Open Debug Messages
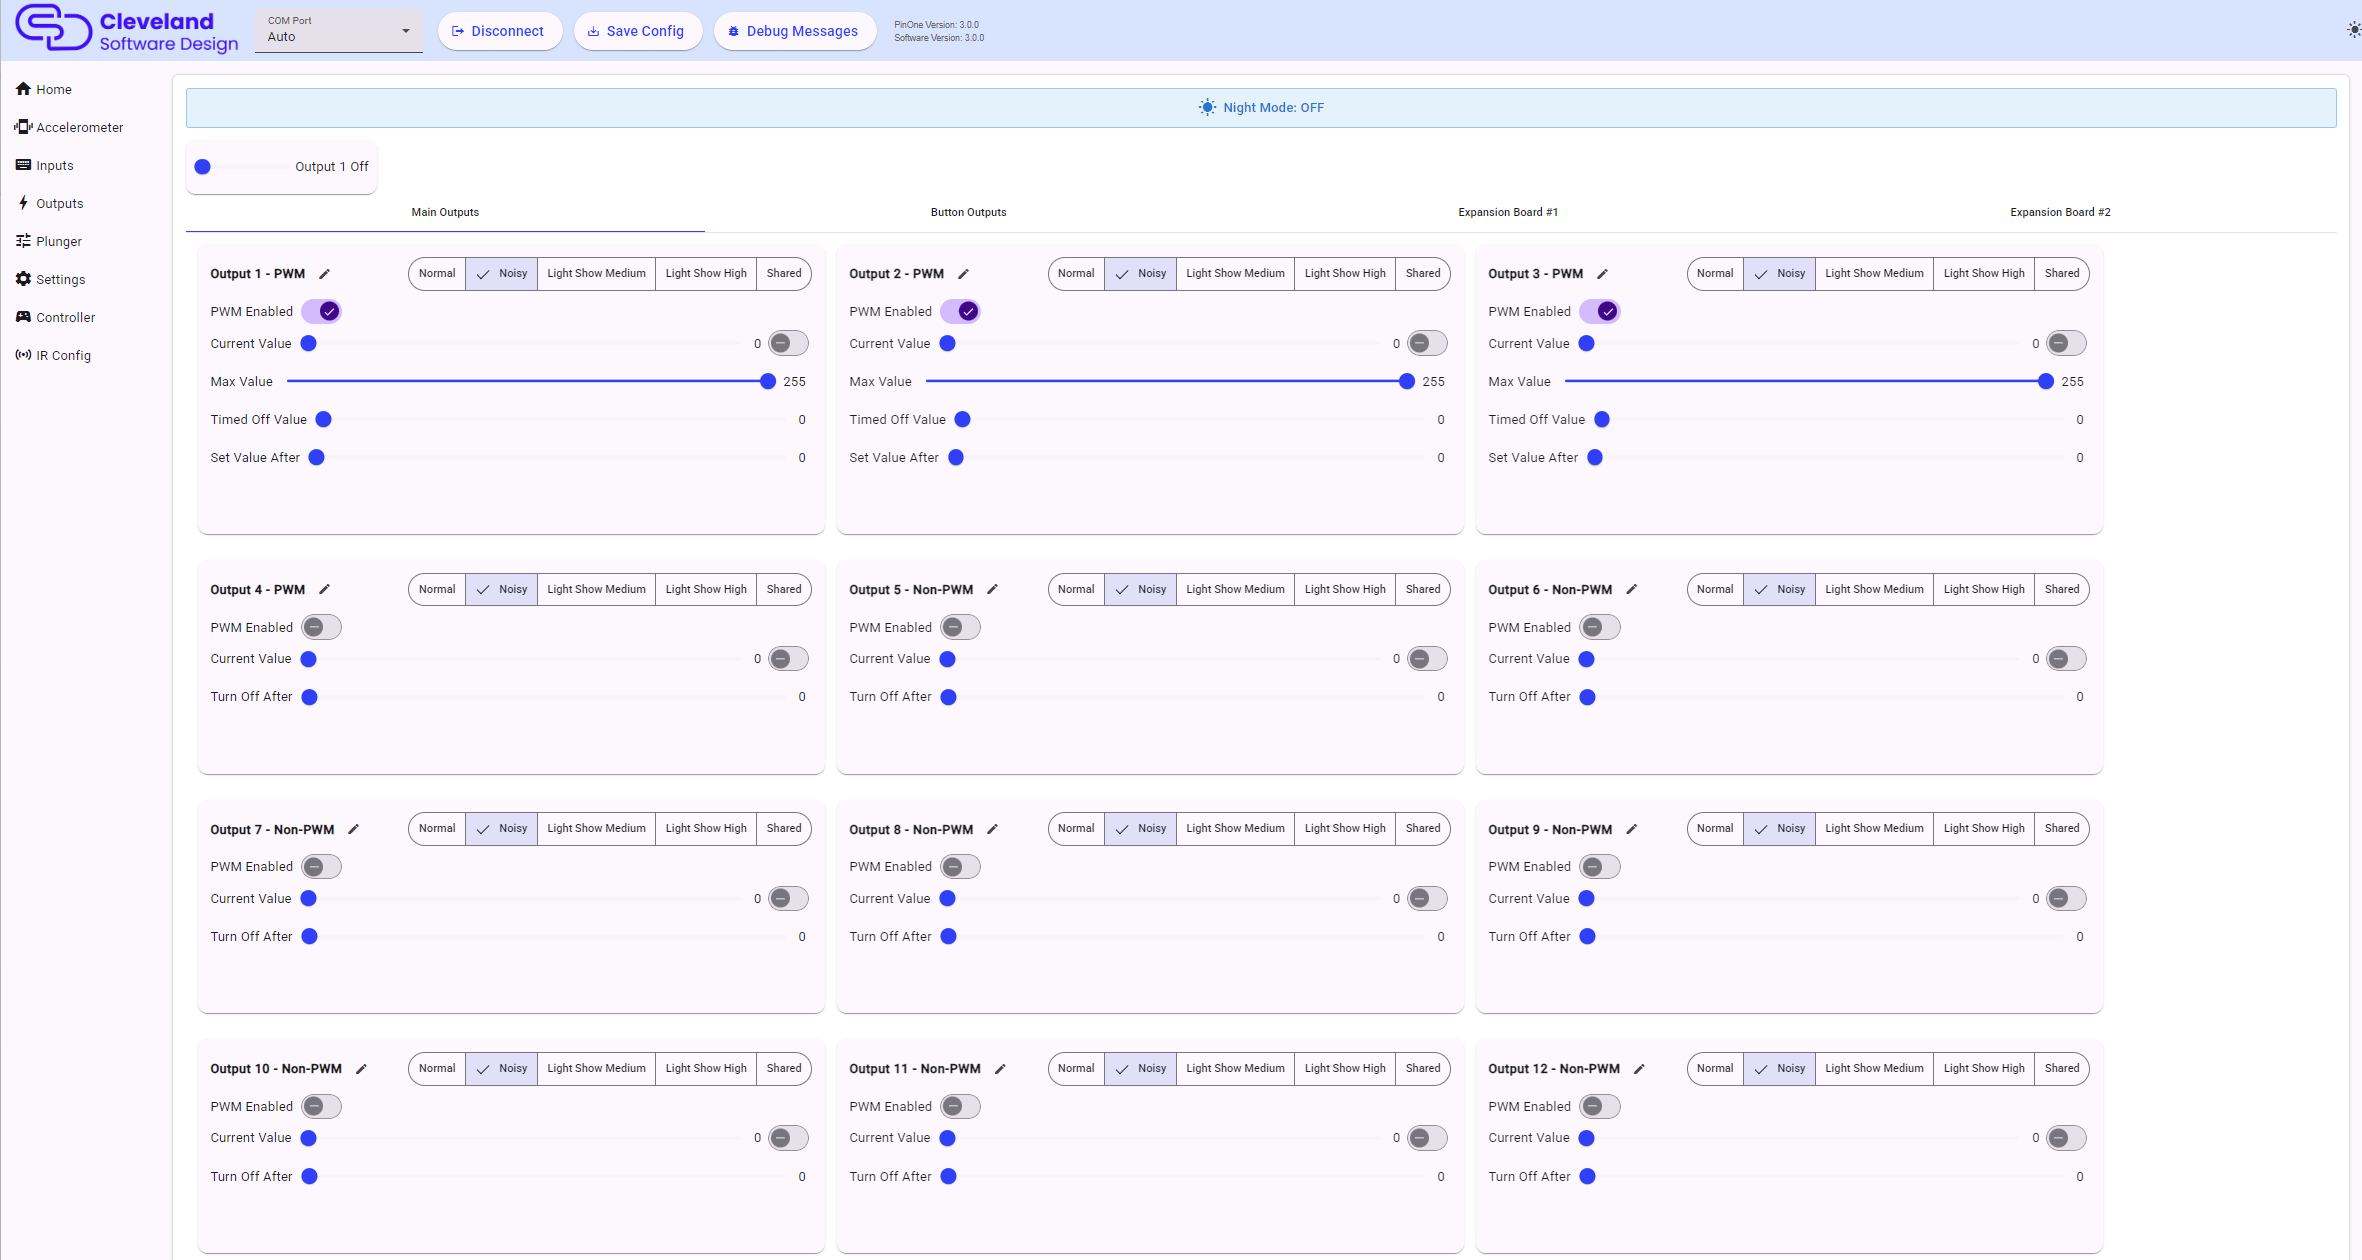The image size is (2362, 1260). point(794,31)
